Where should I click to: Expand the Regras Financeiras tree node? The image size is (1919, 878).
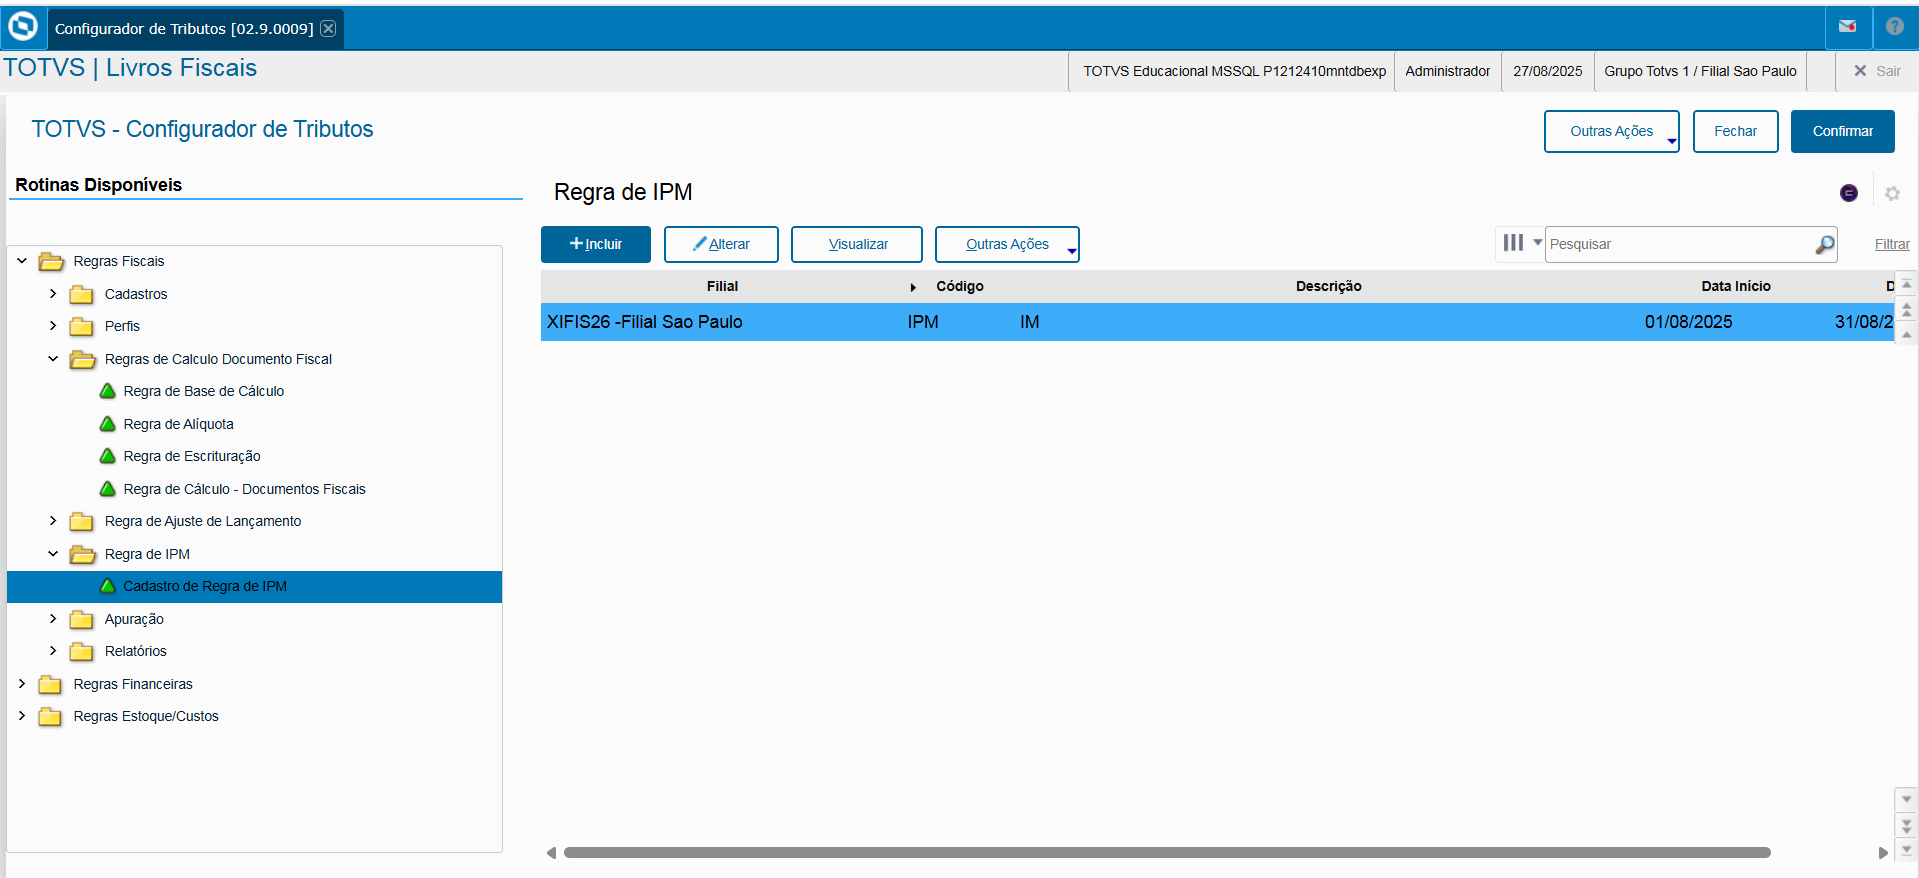pos(22,684)
